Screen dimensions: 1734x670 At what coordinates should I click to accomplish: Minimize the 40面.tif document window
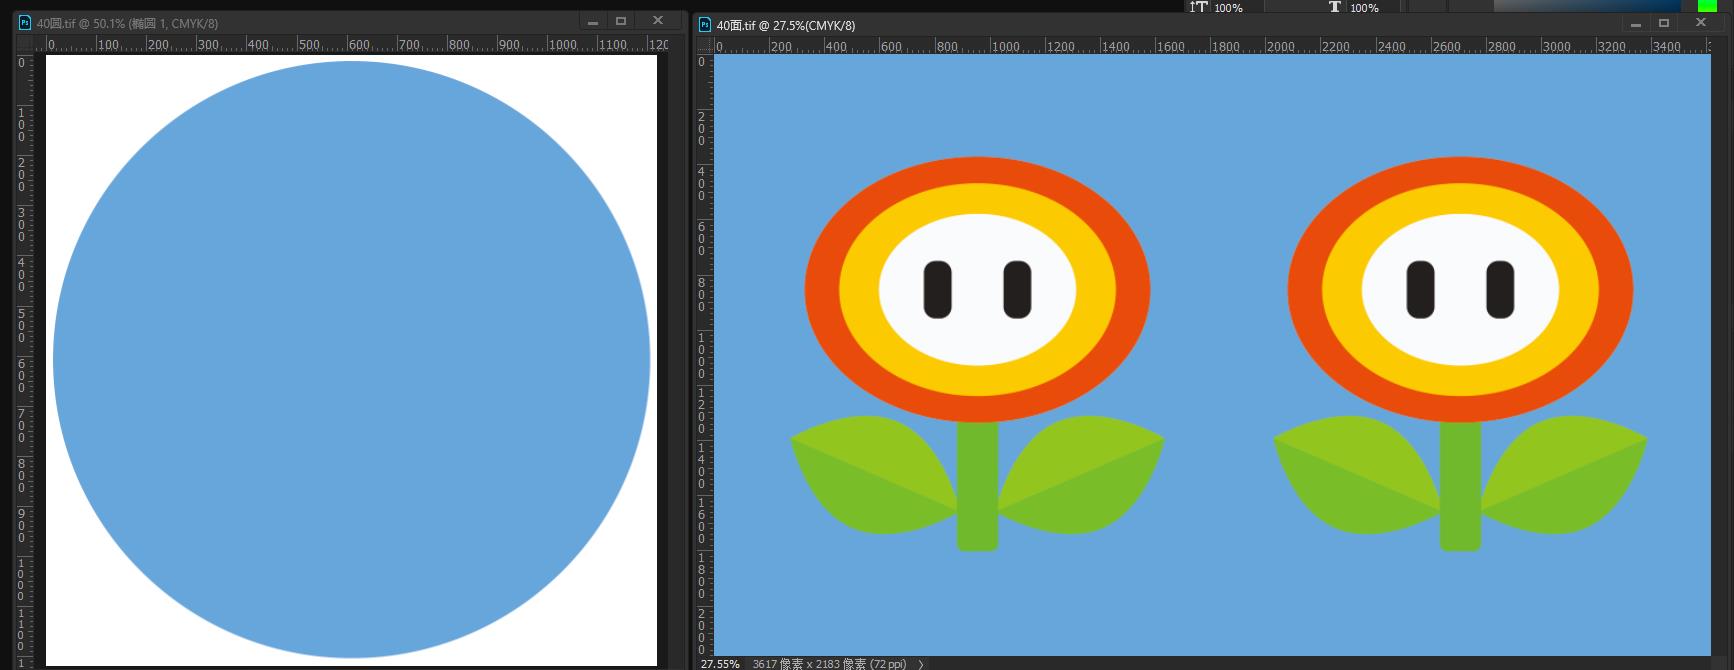point(1636,24)
